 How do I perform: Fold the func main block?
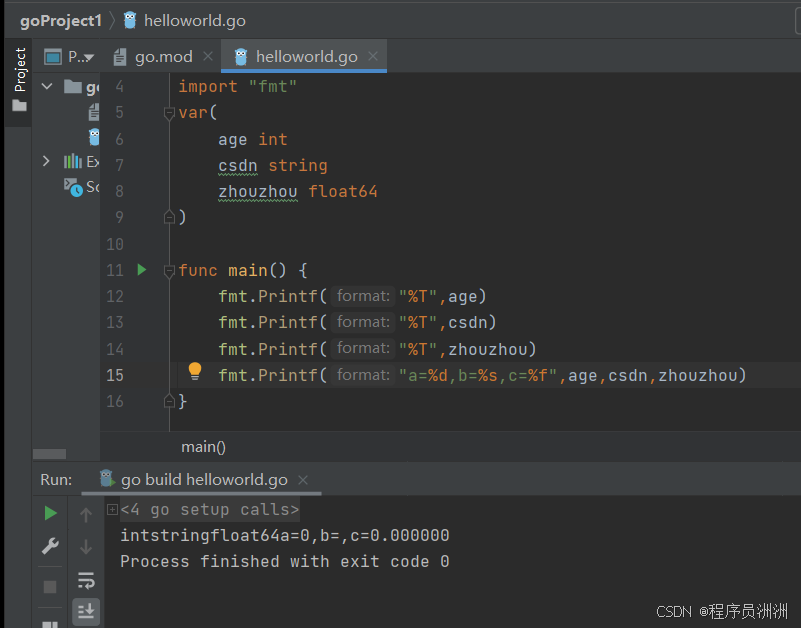169,270
